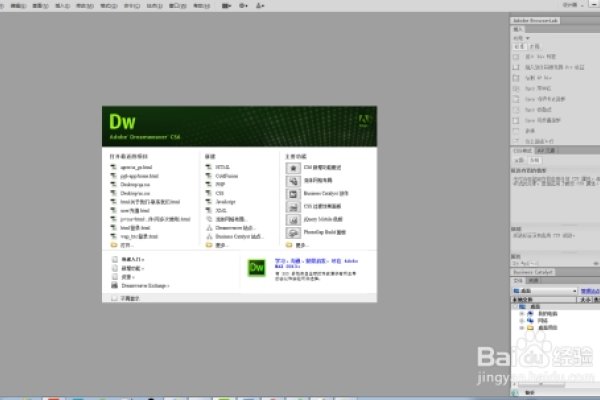Expand the My Computer tree node
This screenshot has height=400, width=600.
(521, 313)
